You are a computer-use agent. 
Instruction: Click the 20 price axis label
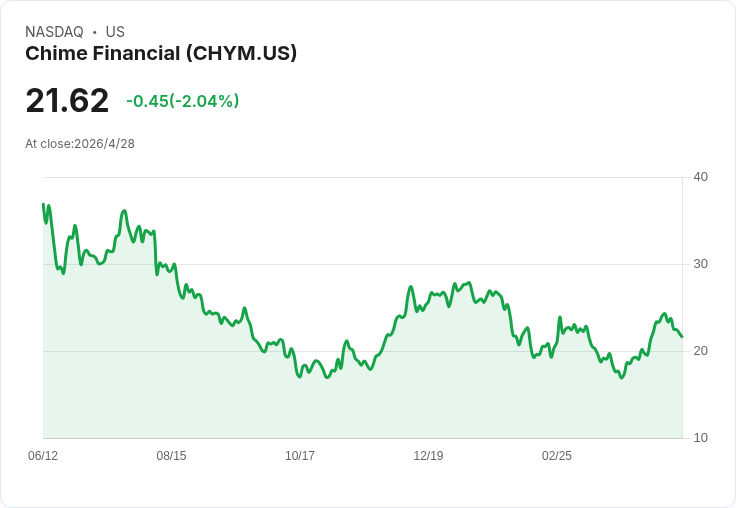(700, 351)
